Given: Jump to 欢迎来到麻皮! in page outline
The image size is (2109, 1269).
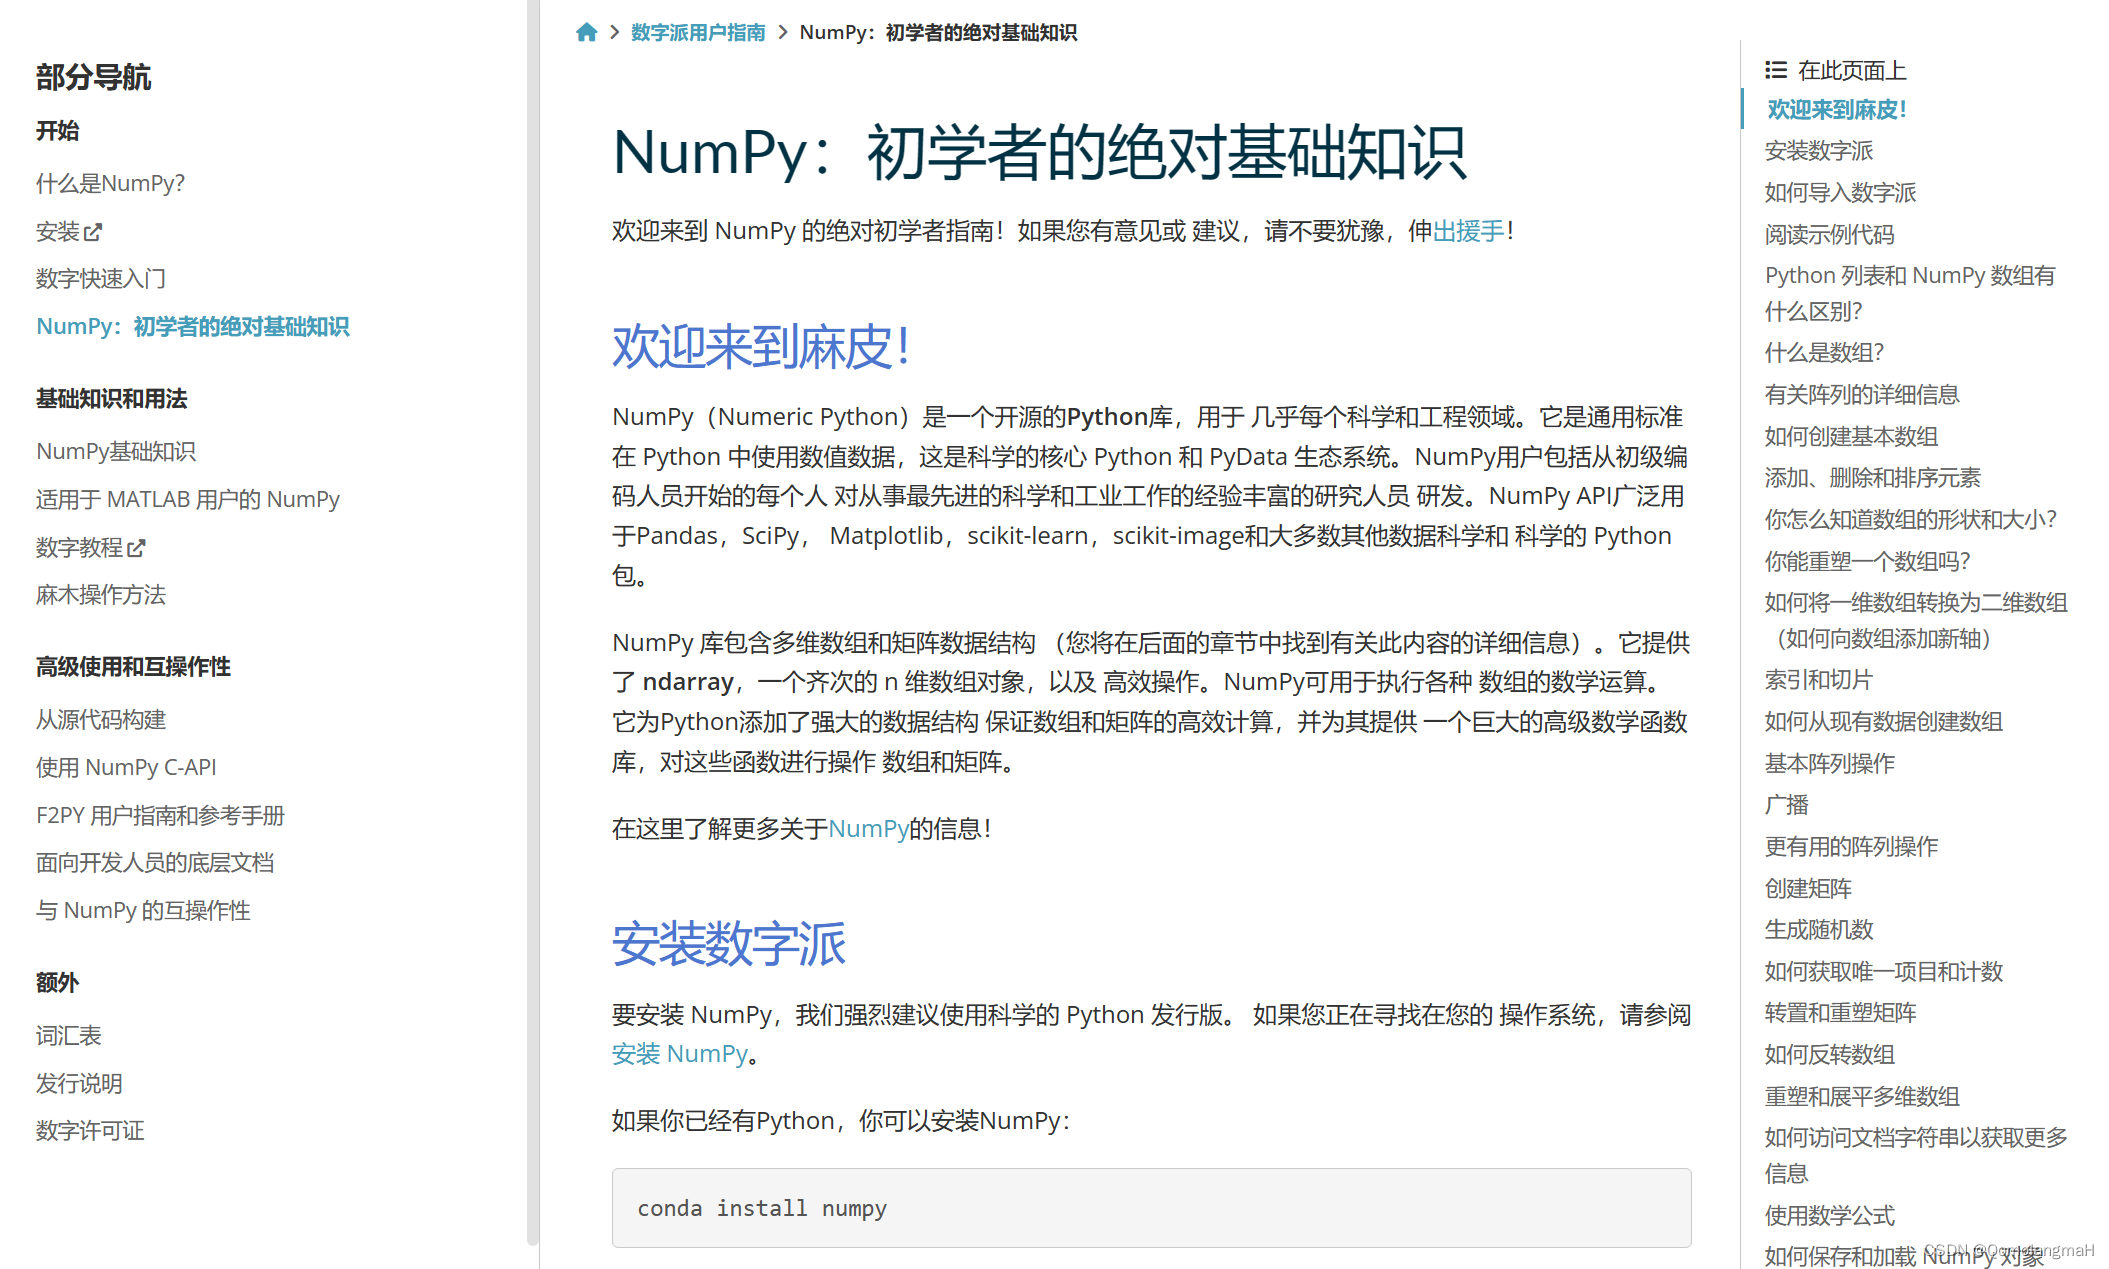Looking at the screenshot, I should coord(1837,109).
